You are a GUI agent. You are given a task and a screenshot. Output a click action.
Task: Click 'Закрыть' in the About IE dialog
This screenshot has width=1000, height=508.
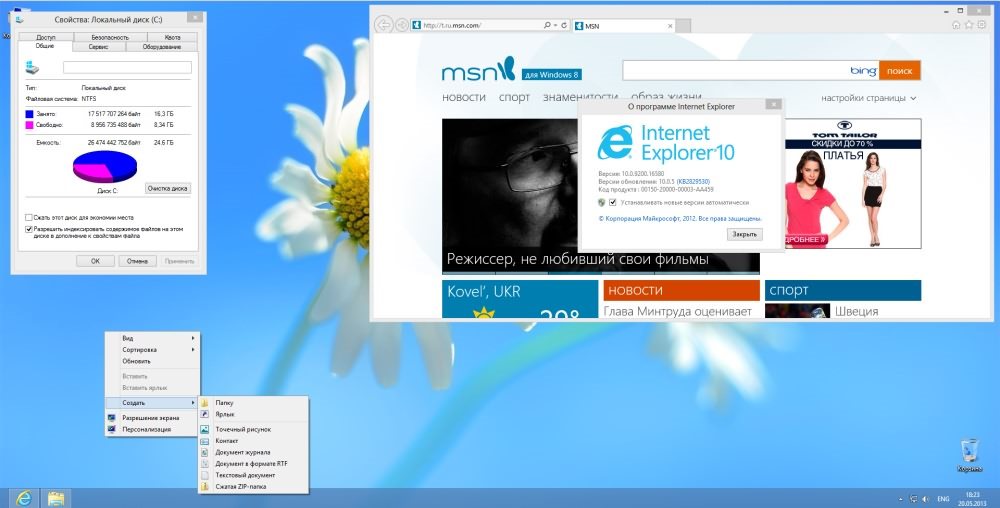point(744,234)
